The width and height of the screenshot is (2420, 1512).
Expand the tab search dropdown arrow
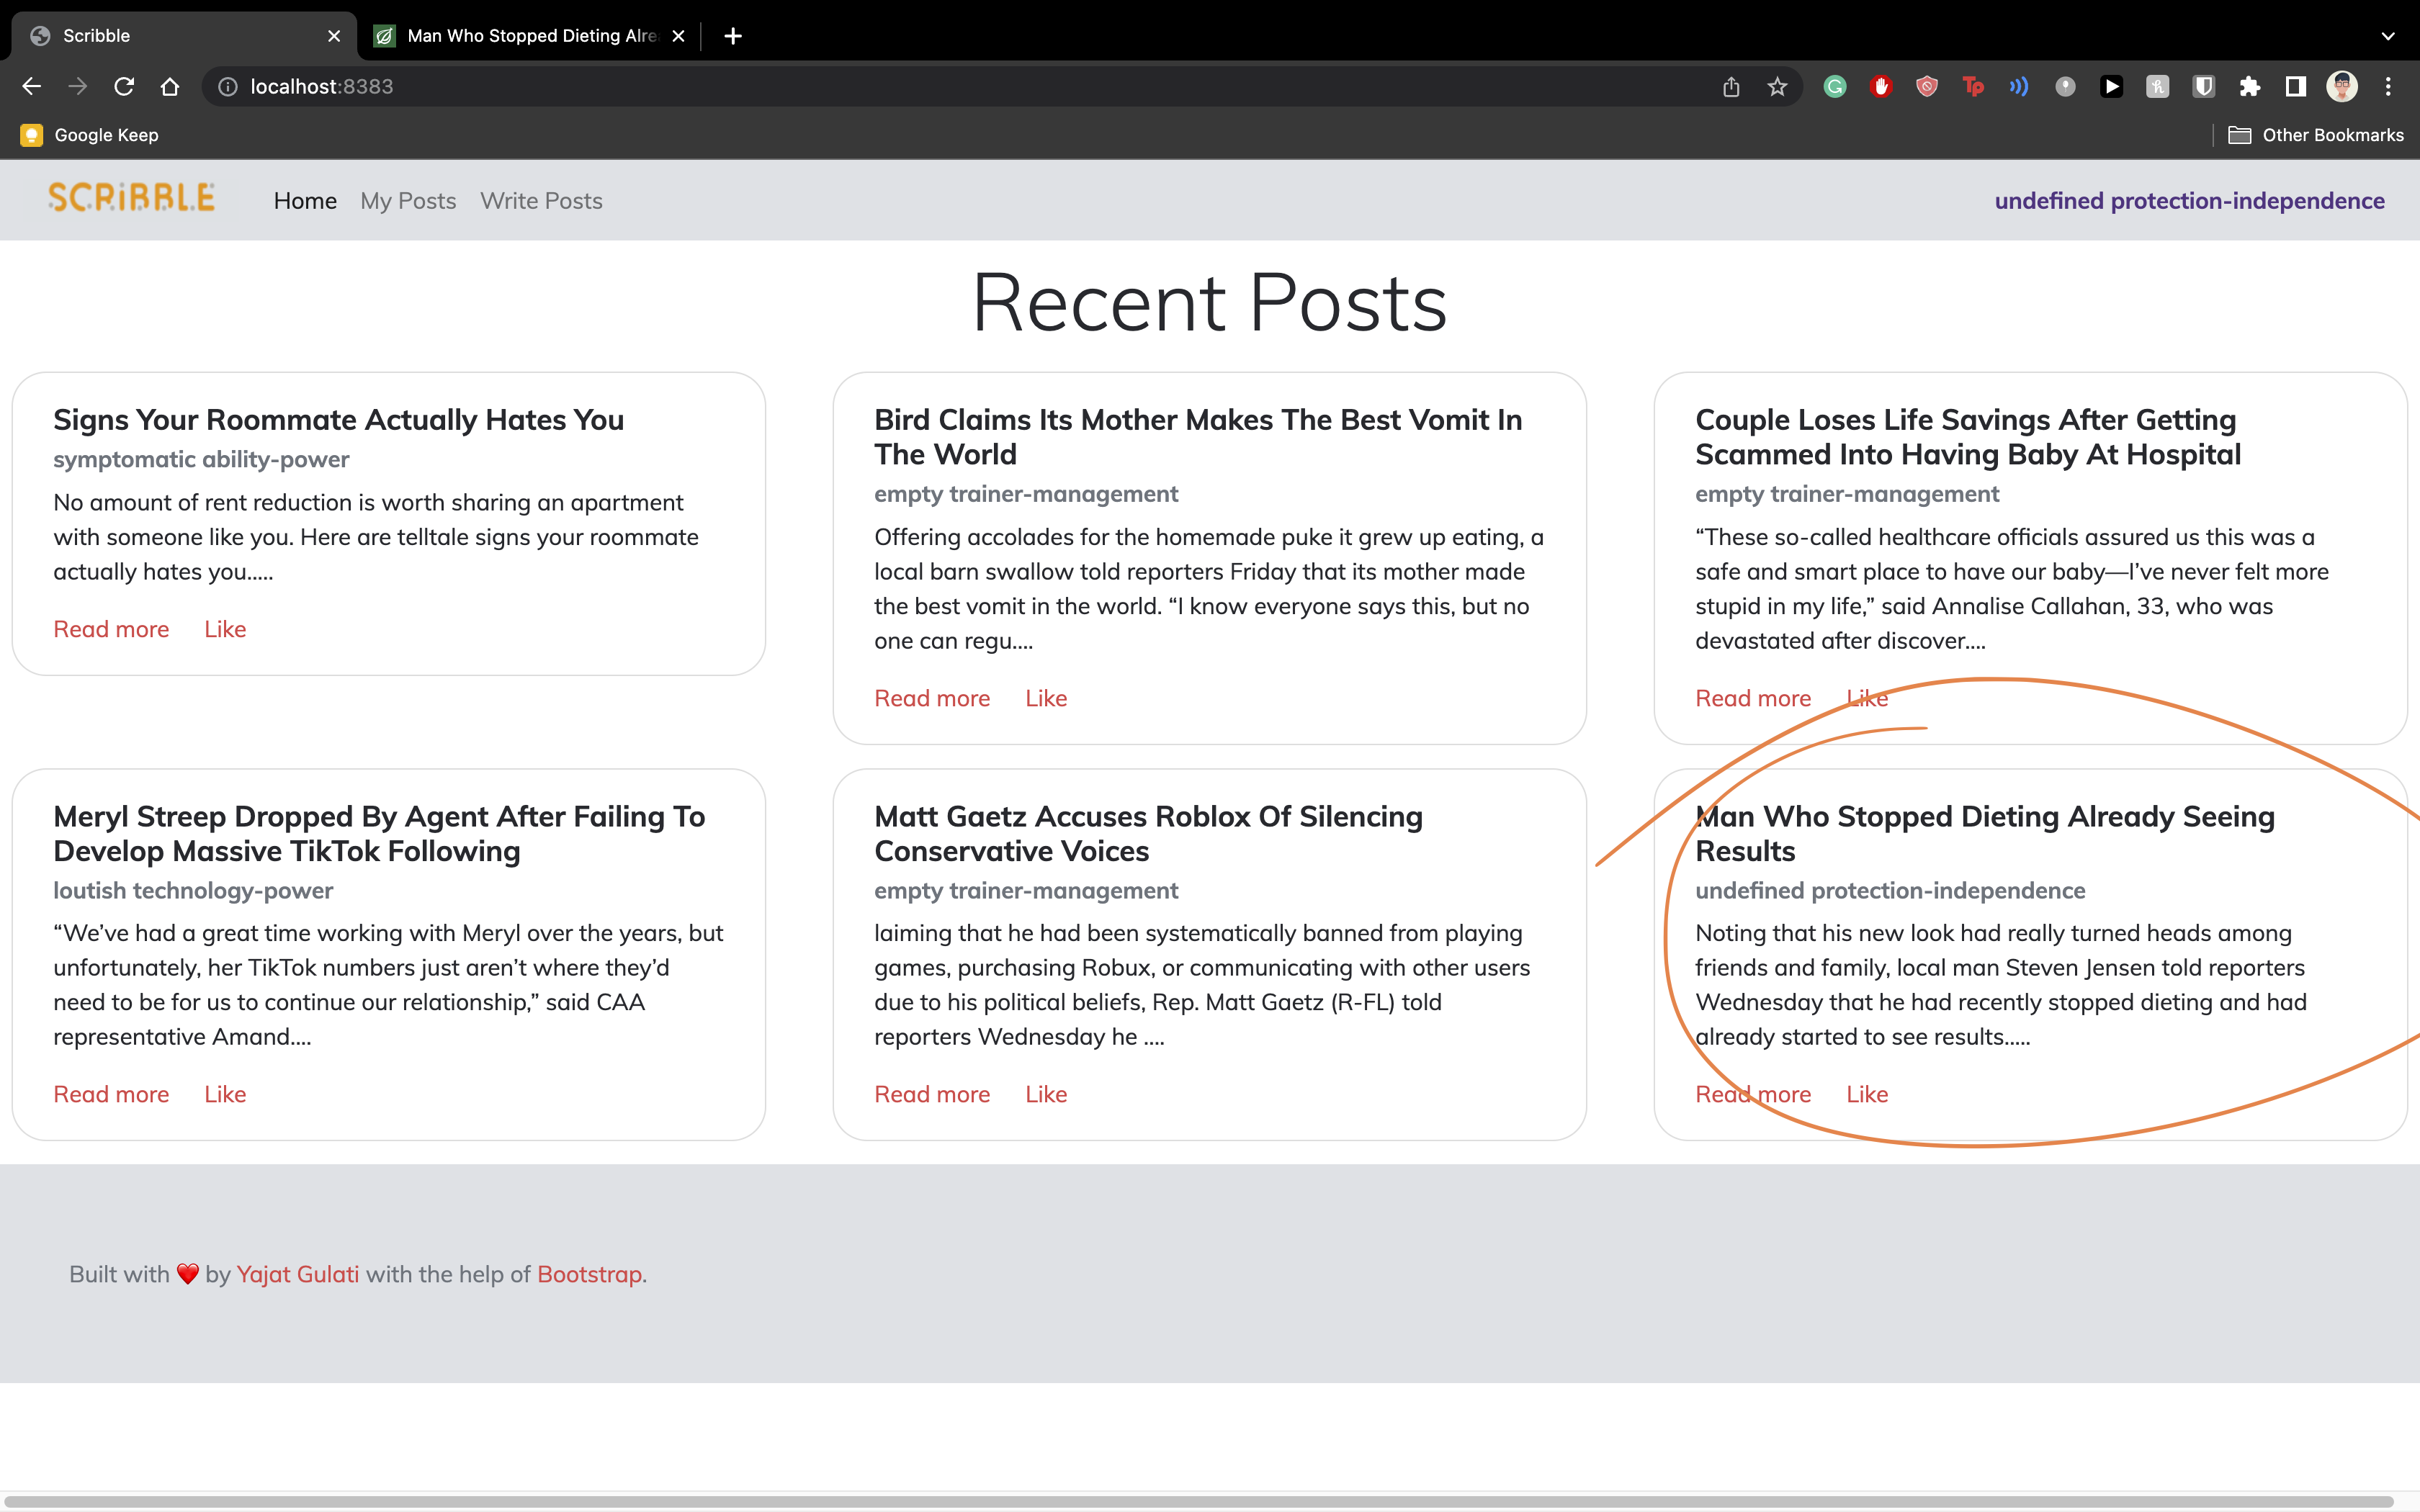click(x=2388, y=36)
